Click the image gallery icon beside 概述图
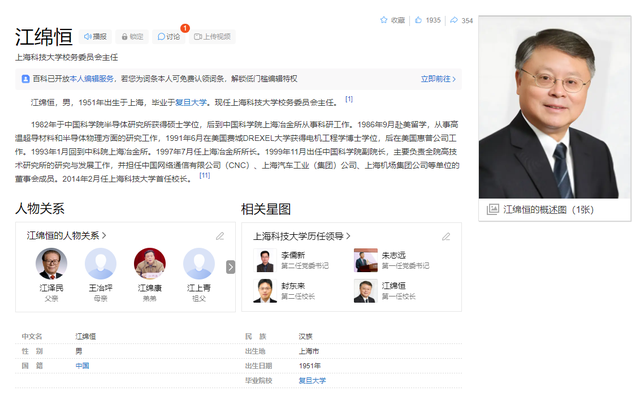This screenshot has width=640, height=400. tap(493, 210)
